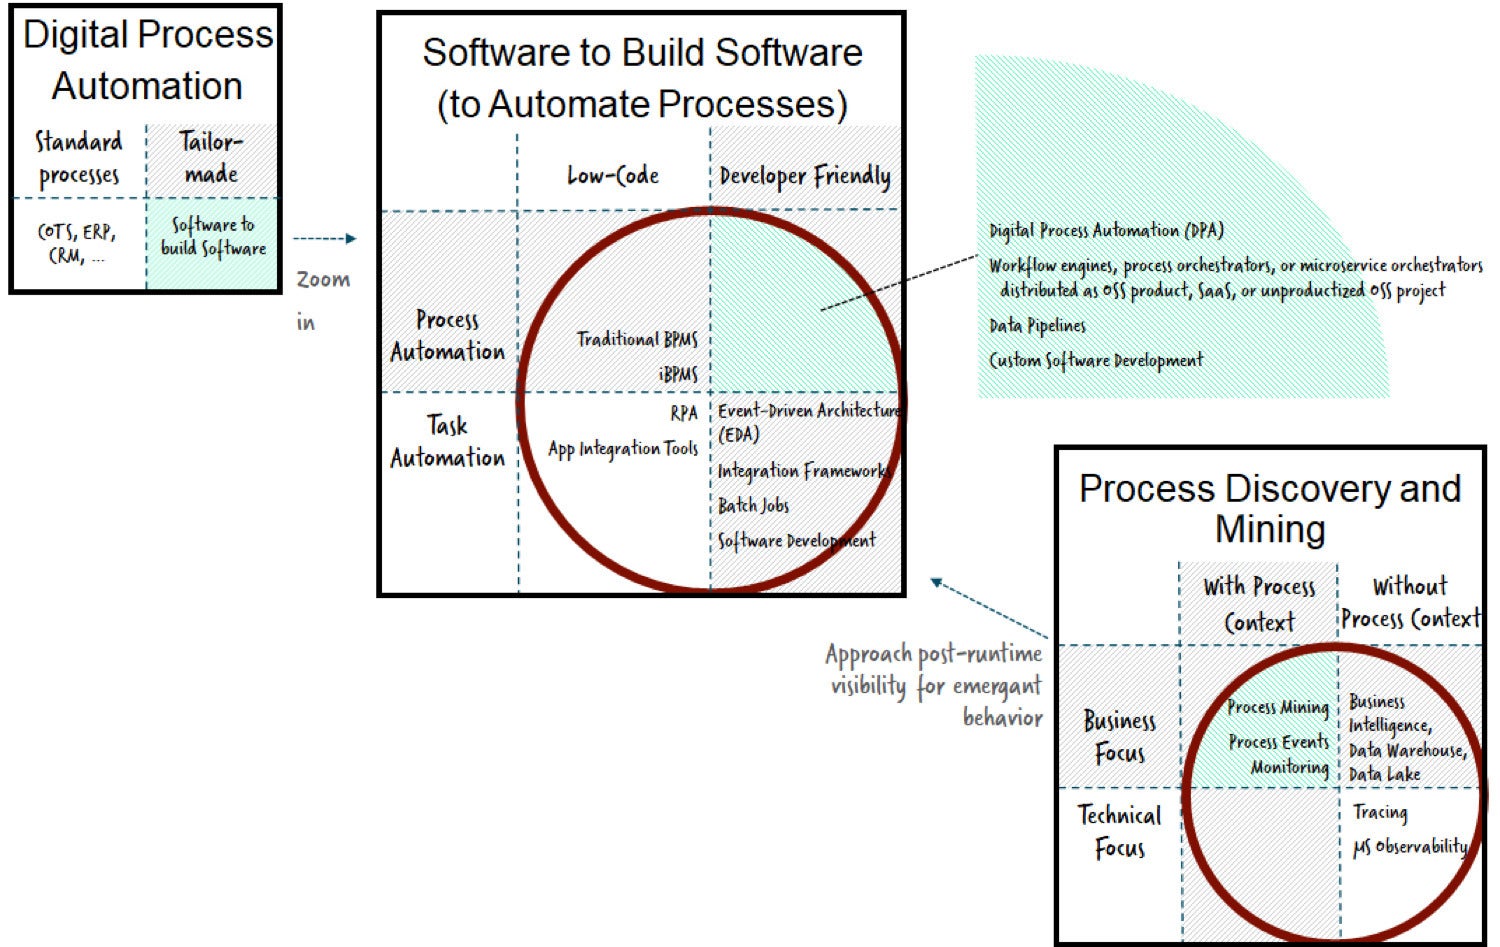The height and width of the screenshot is (947, 1500).
Task: Click the 'App Integration Tools' text
Action: [x=623, y=449]
